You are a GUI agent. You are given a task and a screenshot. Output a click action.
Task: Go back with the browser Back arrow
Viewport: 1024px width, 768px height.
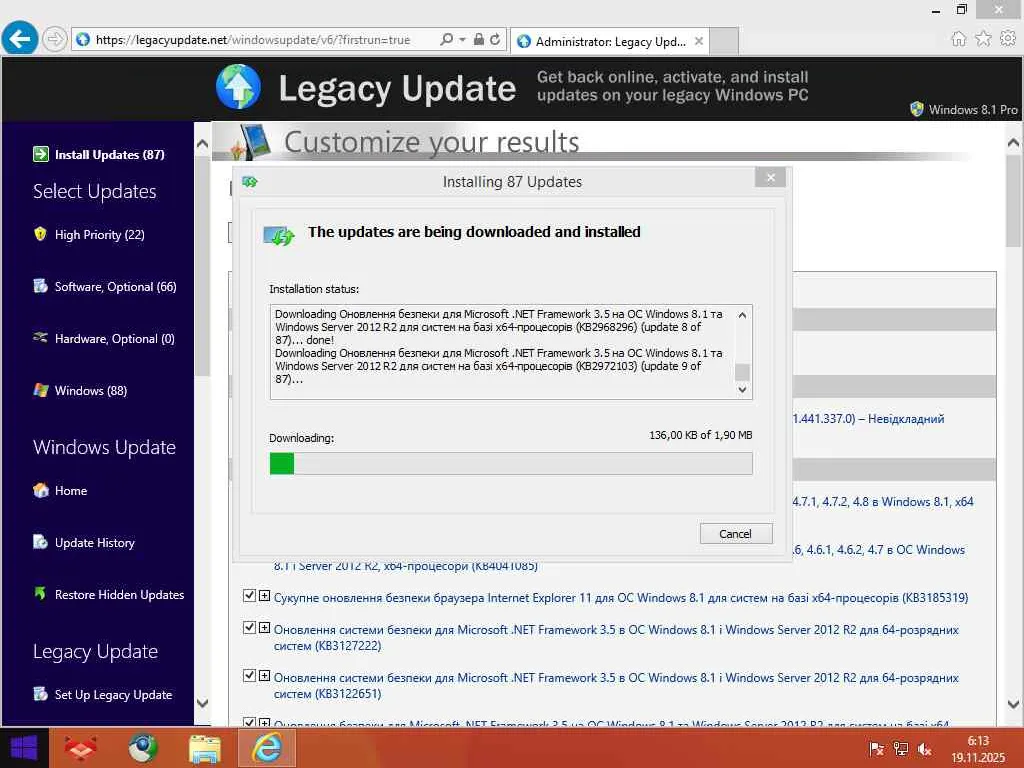click(x=20, y=39)
